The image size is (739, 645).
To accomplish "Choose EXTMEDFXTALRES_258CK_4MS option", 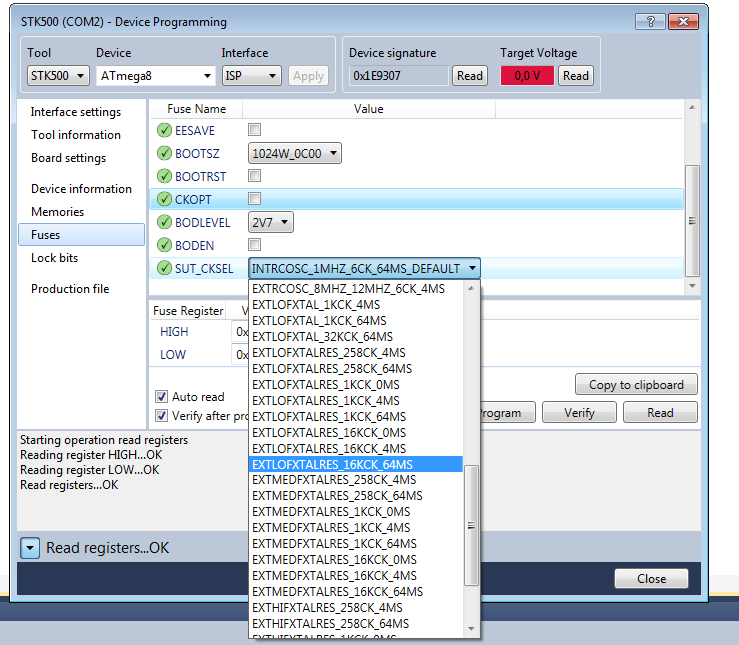I will [x=356, y=480].
